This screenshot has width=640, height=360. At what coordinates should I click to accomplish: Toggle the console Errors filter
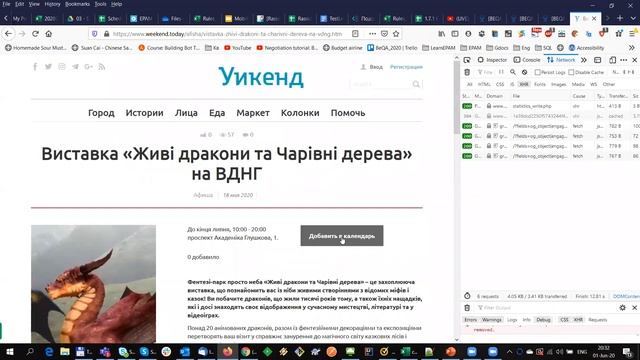[x=470, y=320]
